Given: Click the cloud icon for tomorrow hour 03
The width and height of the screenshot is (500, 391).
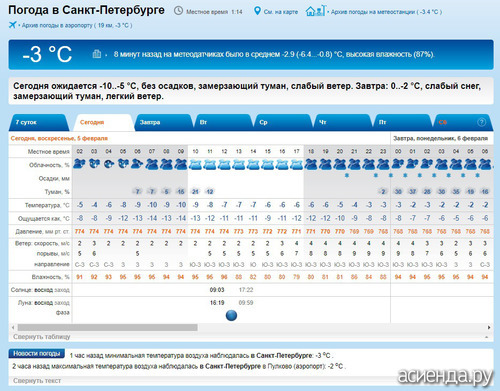Looking at the screenshot, I should (441, 164).
